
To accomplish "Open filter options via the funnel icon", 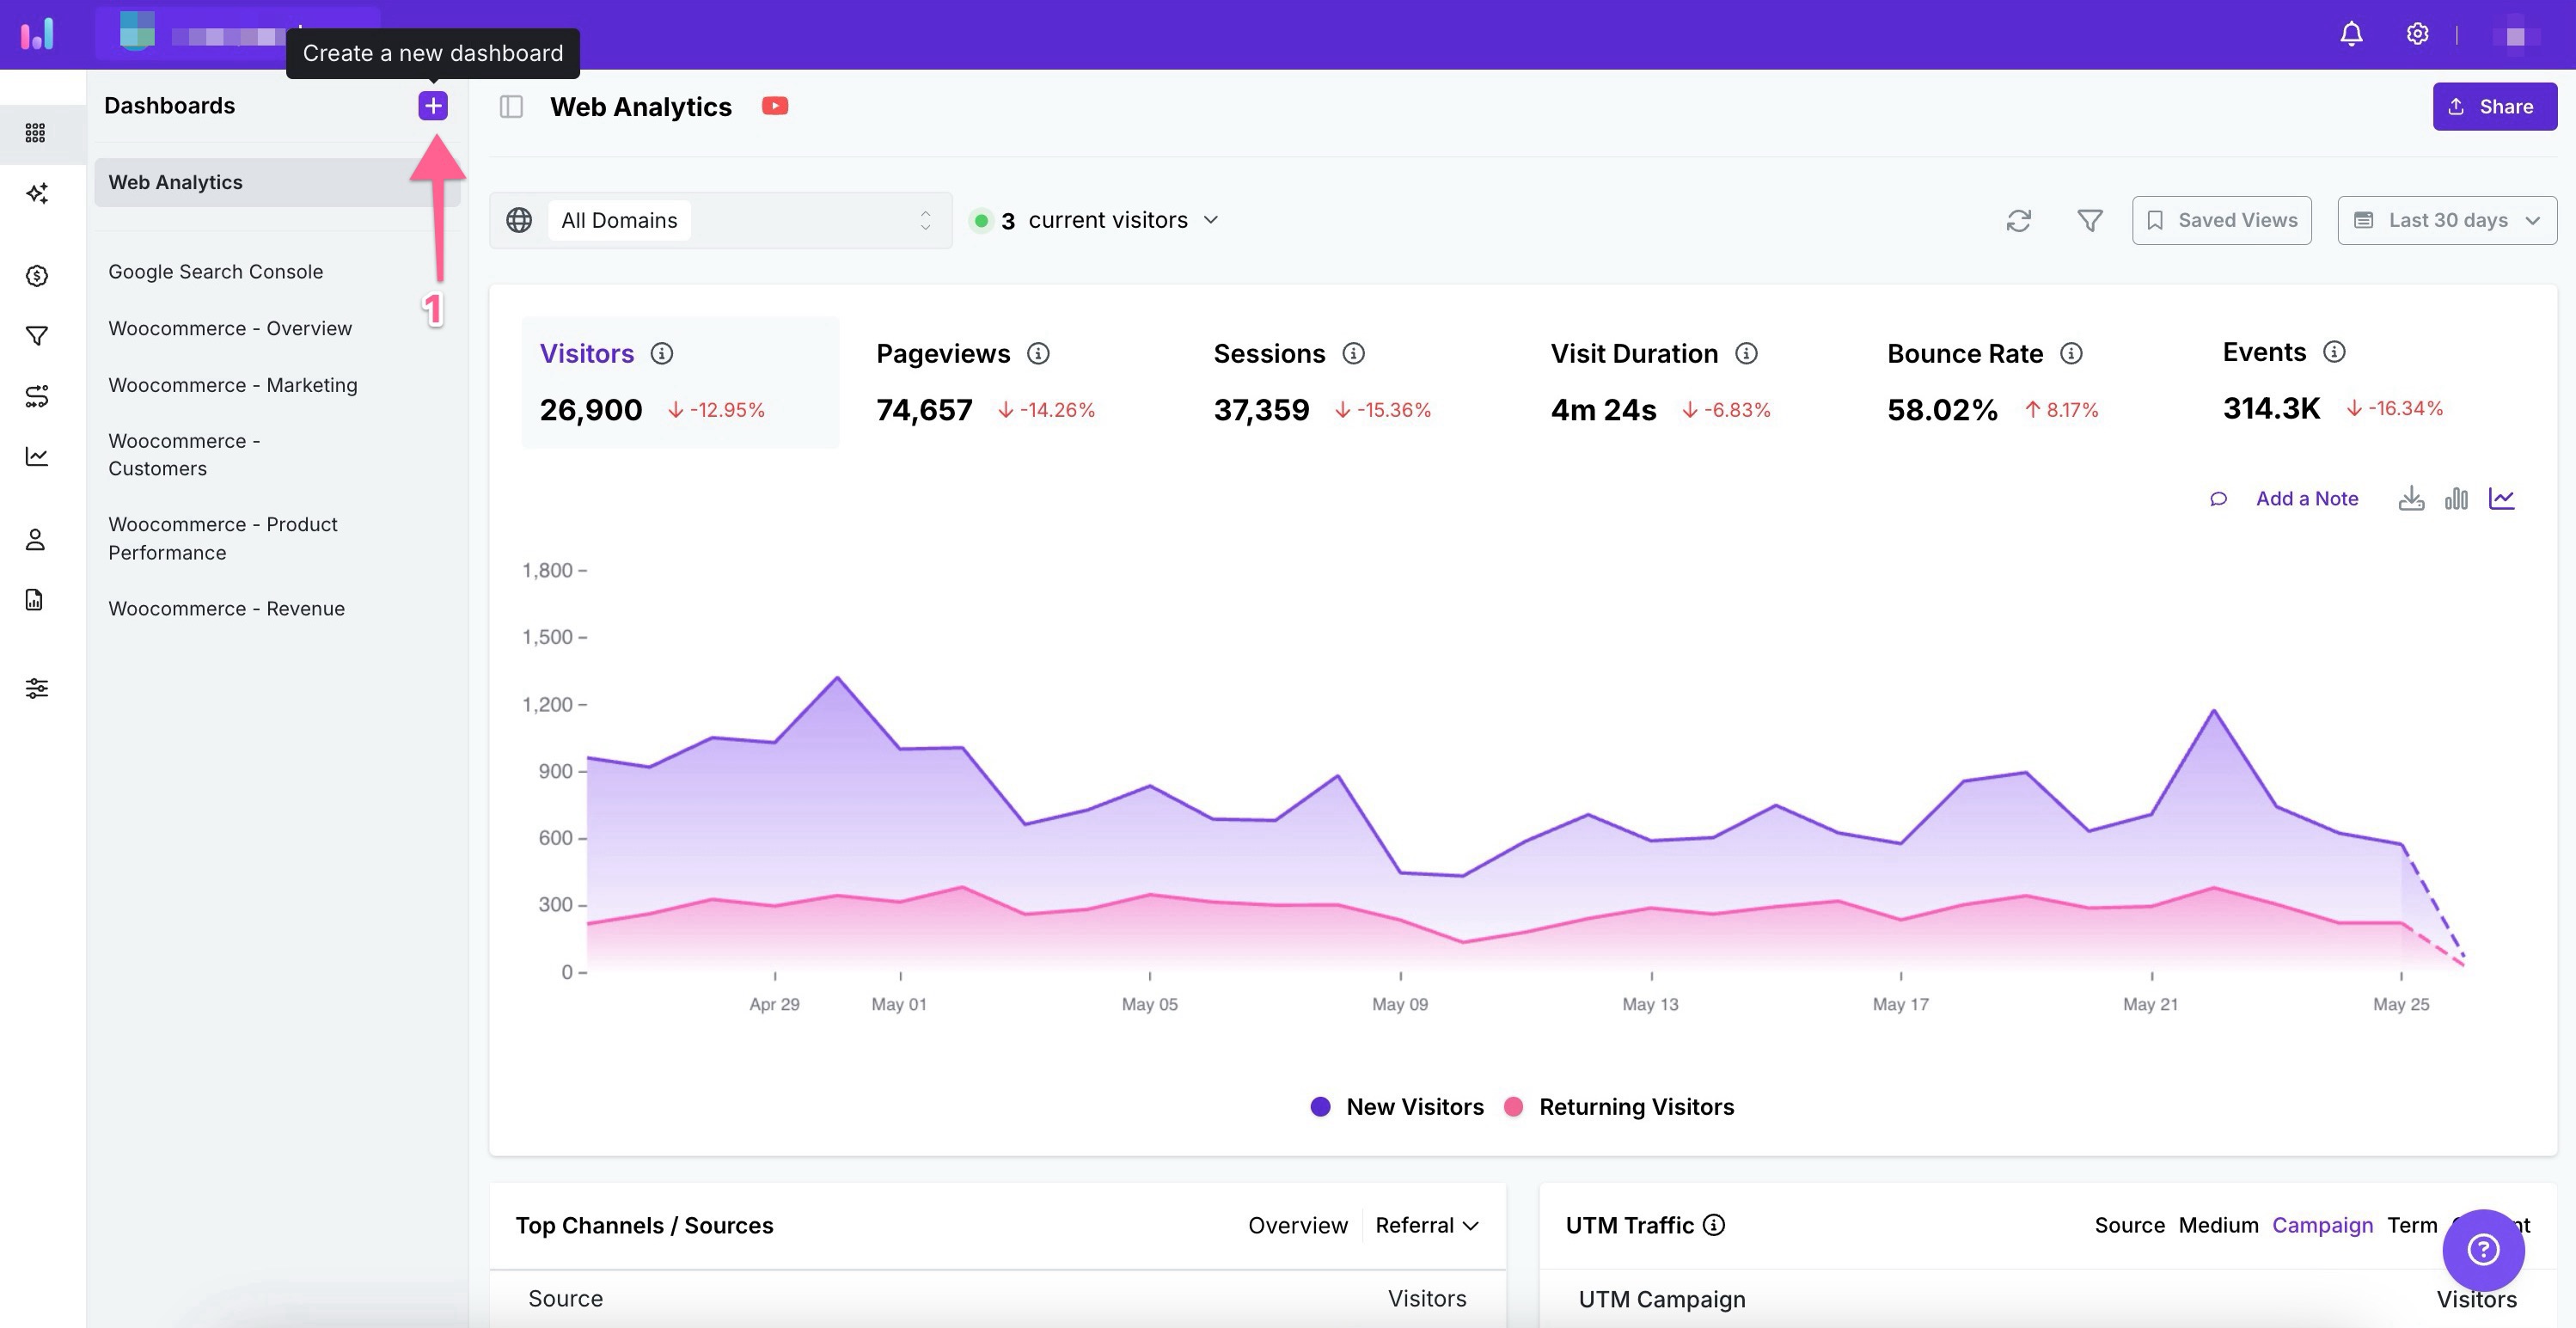I will pos(2089,220).
